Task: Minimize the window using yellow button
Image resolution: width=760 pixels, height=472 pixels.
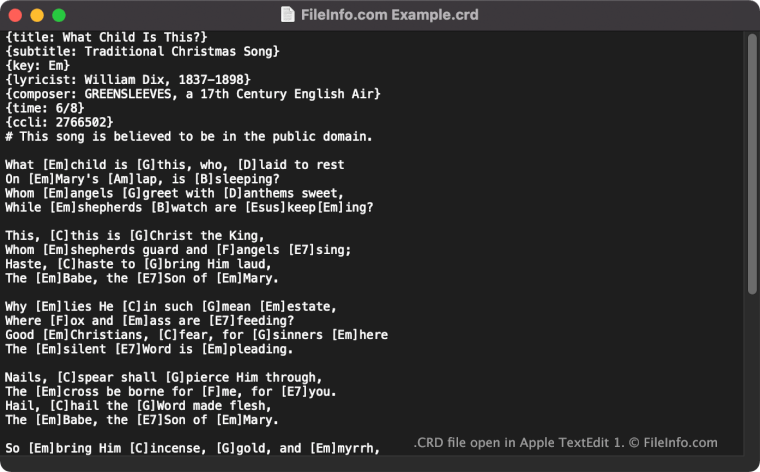Action: 37,16
